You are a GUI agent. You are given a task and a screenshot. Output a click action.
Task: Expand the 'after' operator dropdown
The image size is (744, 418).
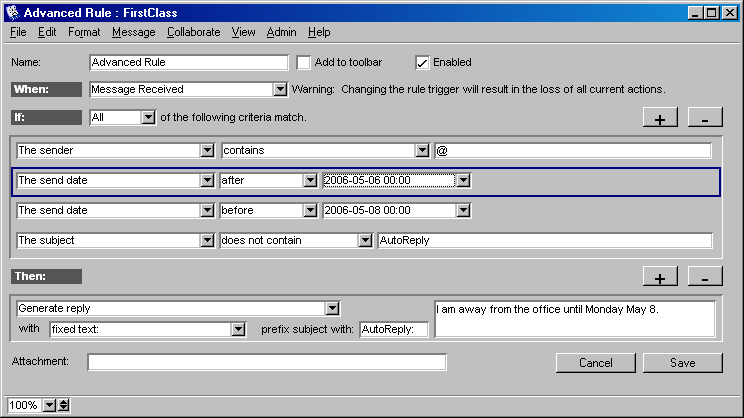310,180
